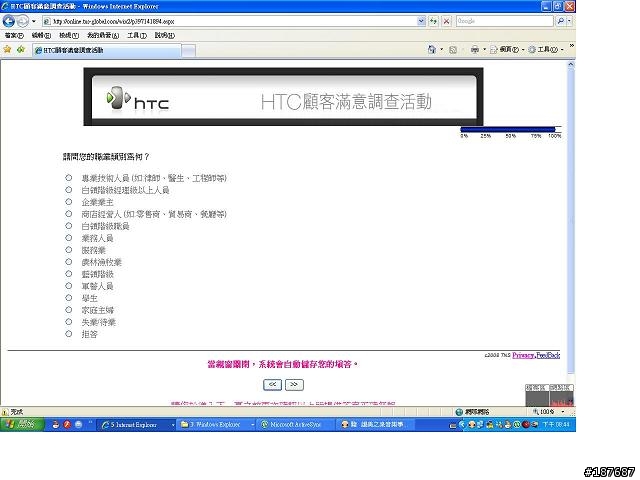Click the red round quick launch icon
Screen dimensions: 640x480
pos(67,424)
